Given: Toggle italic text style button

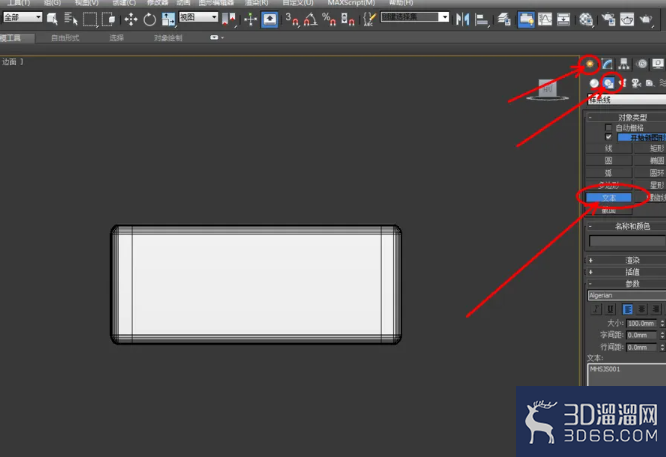Looking at the screenshot, I should [596, 309].
